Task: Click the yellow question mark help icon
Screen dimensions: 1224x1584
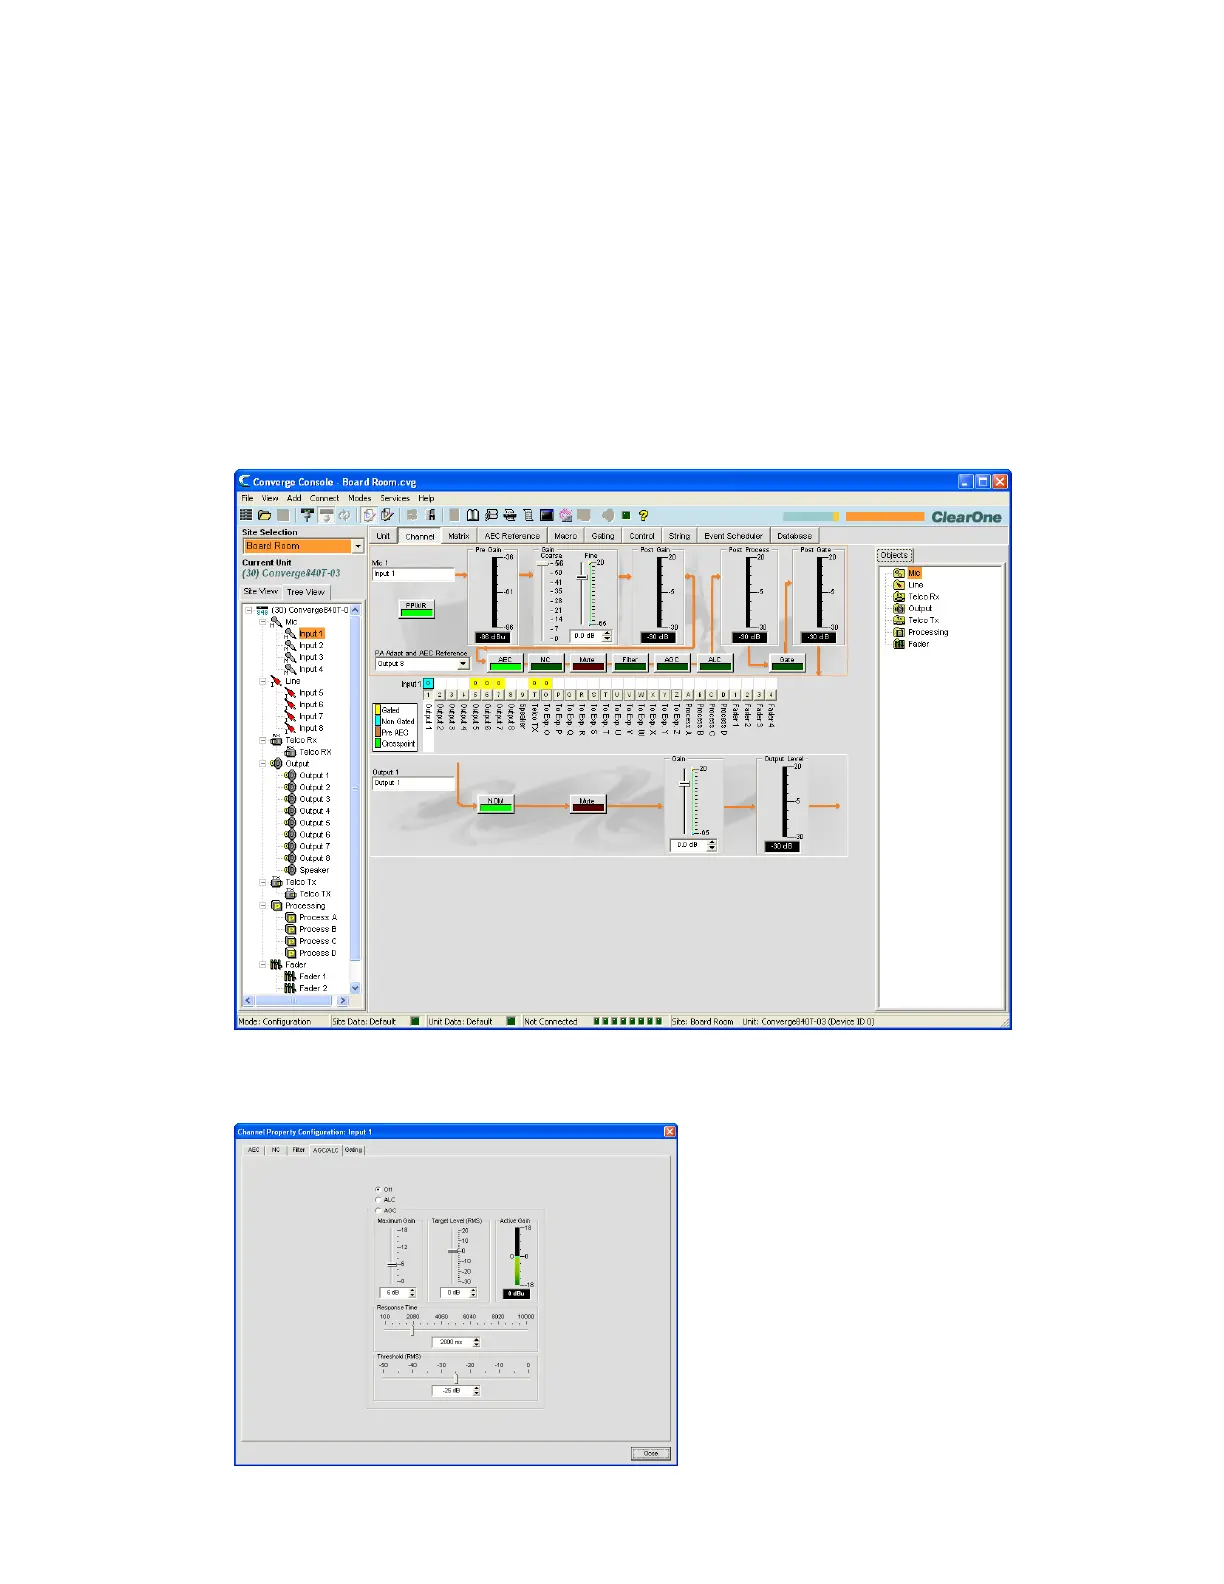Action: pos(643,515)
